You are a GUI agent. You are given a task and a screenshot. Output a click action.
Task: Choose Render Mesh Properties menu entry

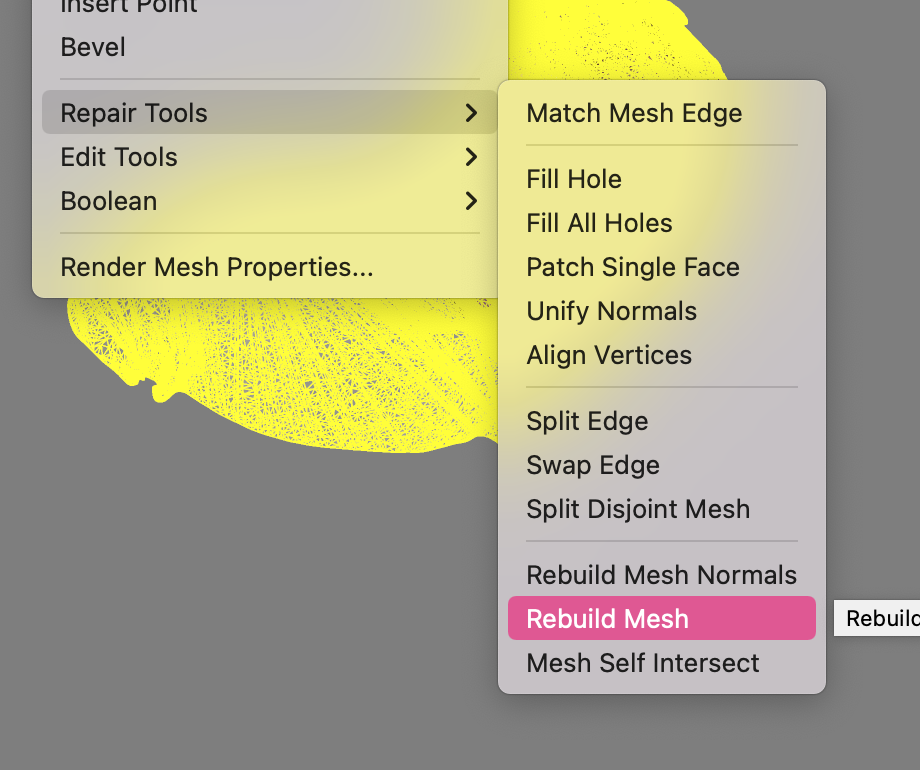(217, 267)
